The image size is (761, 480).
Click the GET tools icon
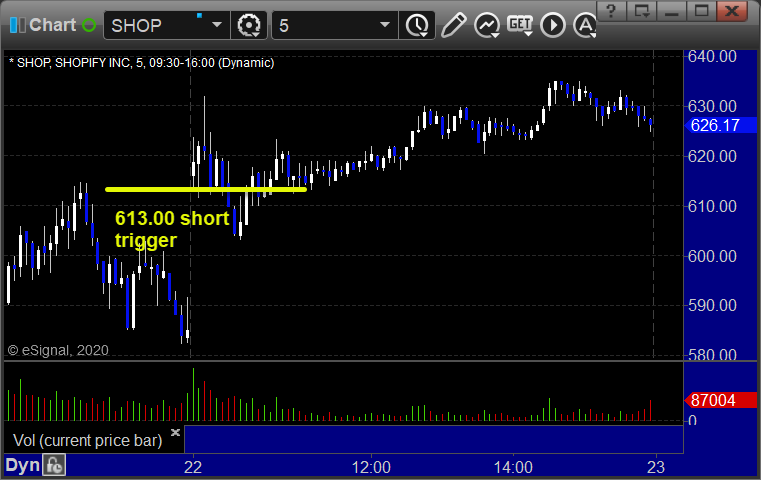click(x=520, y=25)
